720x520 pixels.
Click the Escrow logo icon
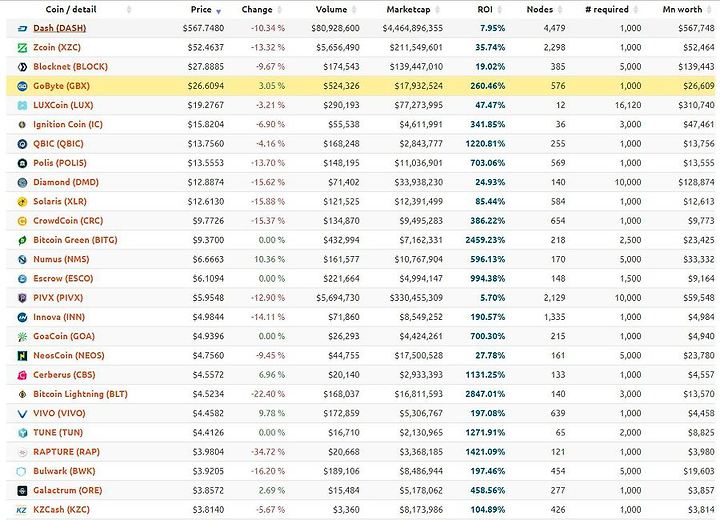[22, 279]
